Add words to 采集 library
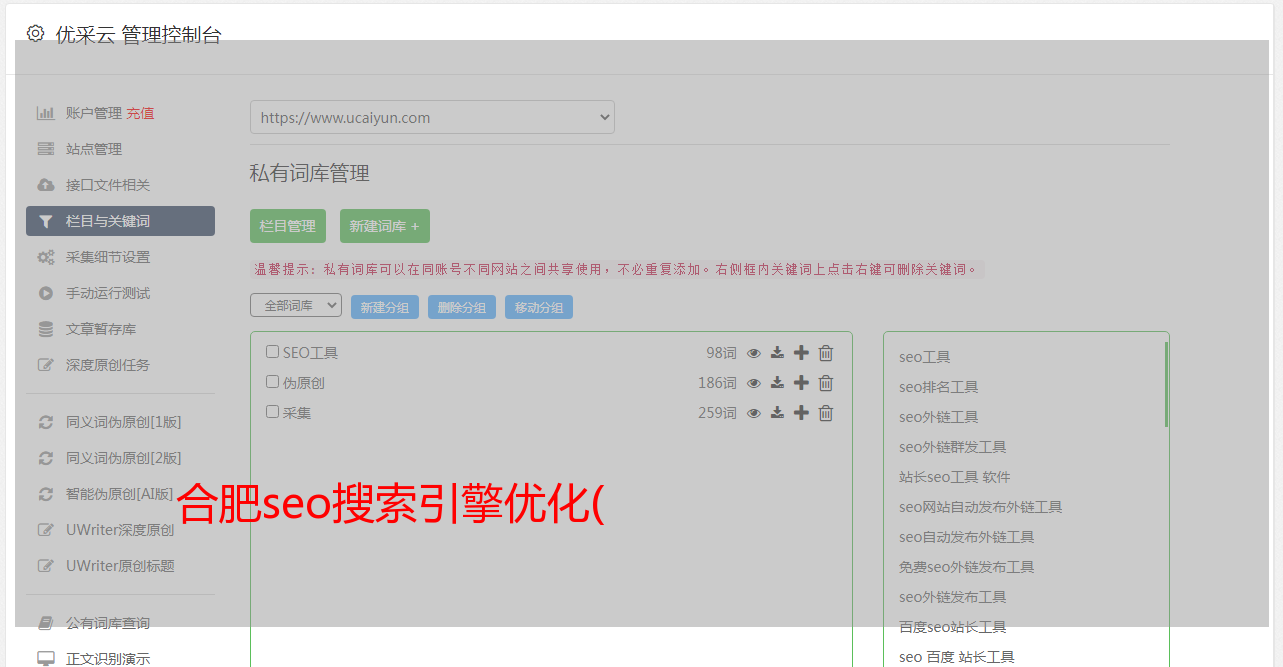This screenshot has width=1283, height=667. click(x=801, y=413)
